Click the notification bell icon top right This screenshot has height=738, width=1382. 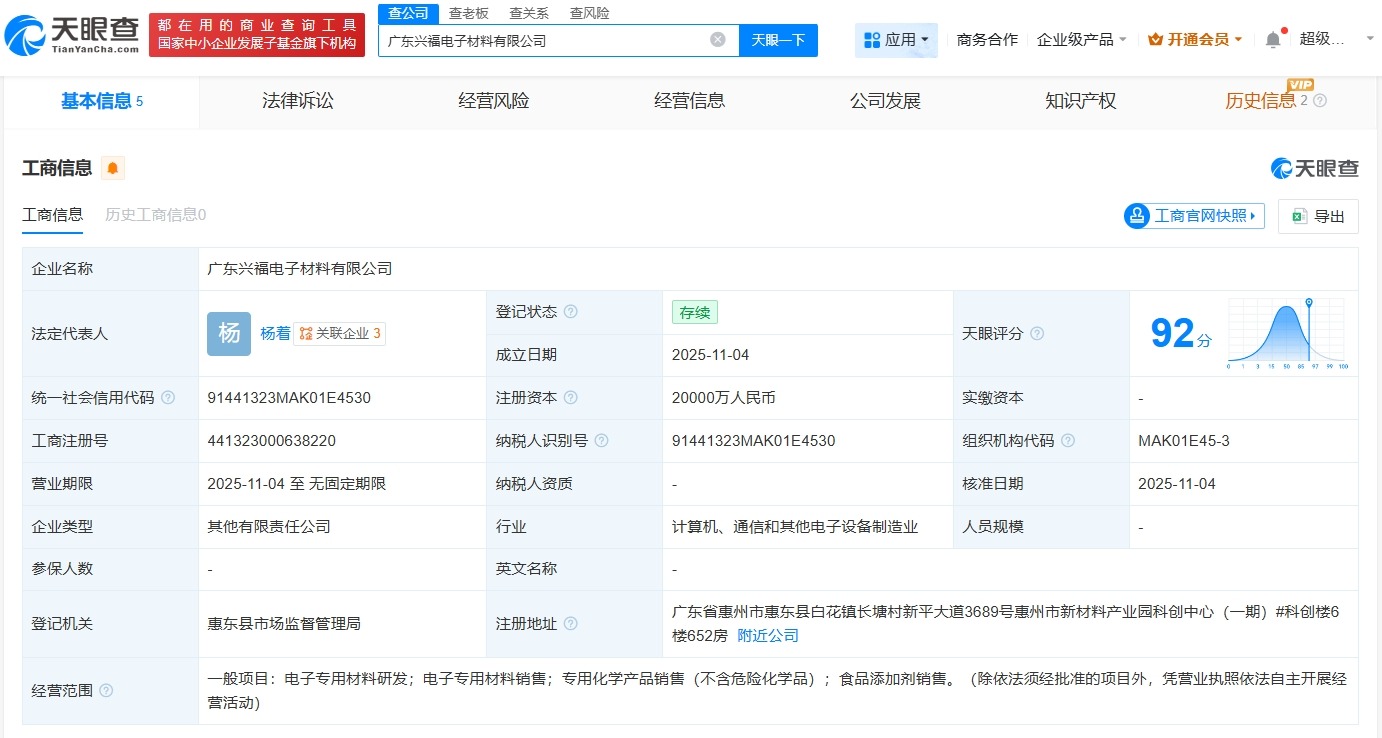click(1272, 37)
